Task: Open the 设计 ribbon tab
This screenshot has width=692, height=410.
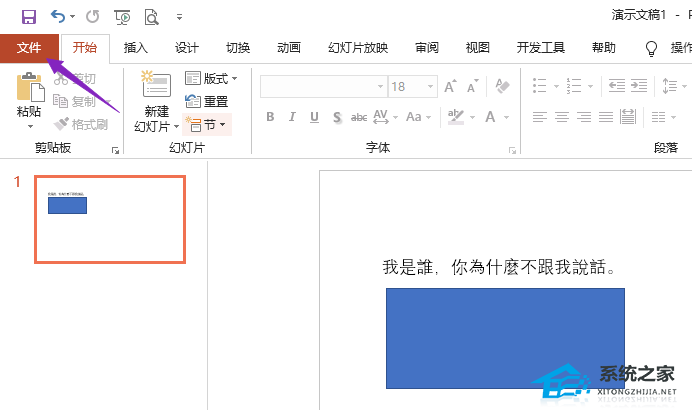Action: (x=187, y=48)
